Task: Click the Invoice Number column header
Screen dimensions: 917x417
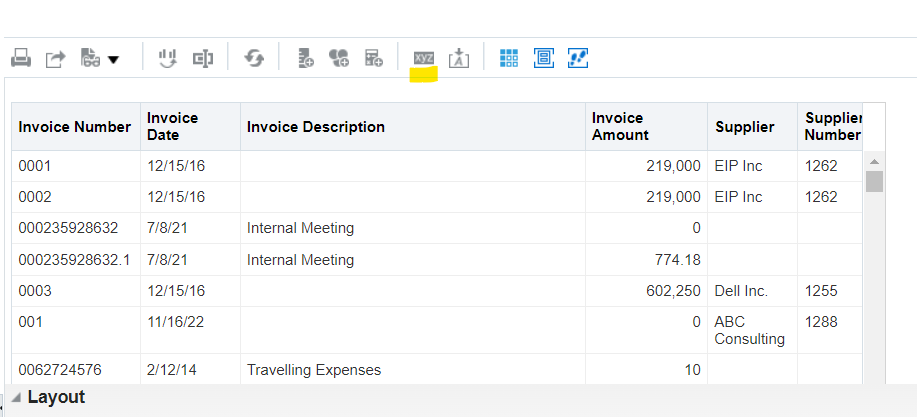Action: tap(75, 127)
